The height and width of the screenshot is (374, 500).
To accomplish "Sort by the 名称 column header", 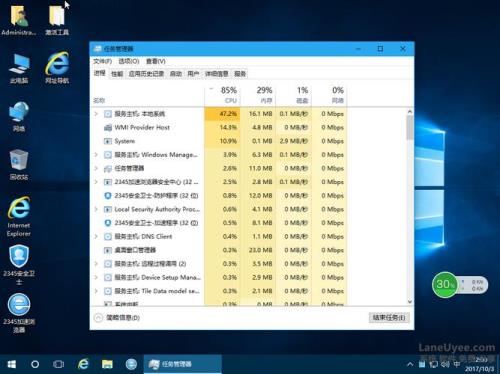I will 147,95.
